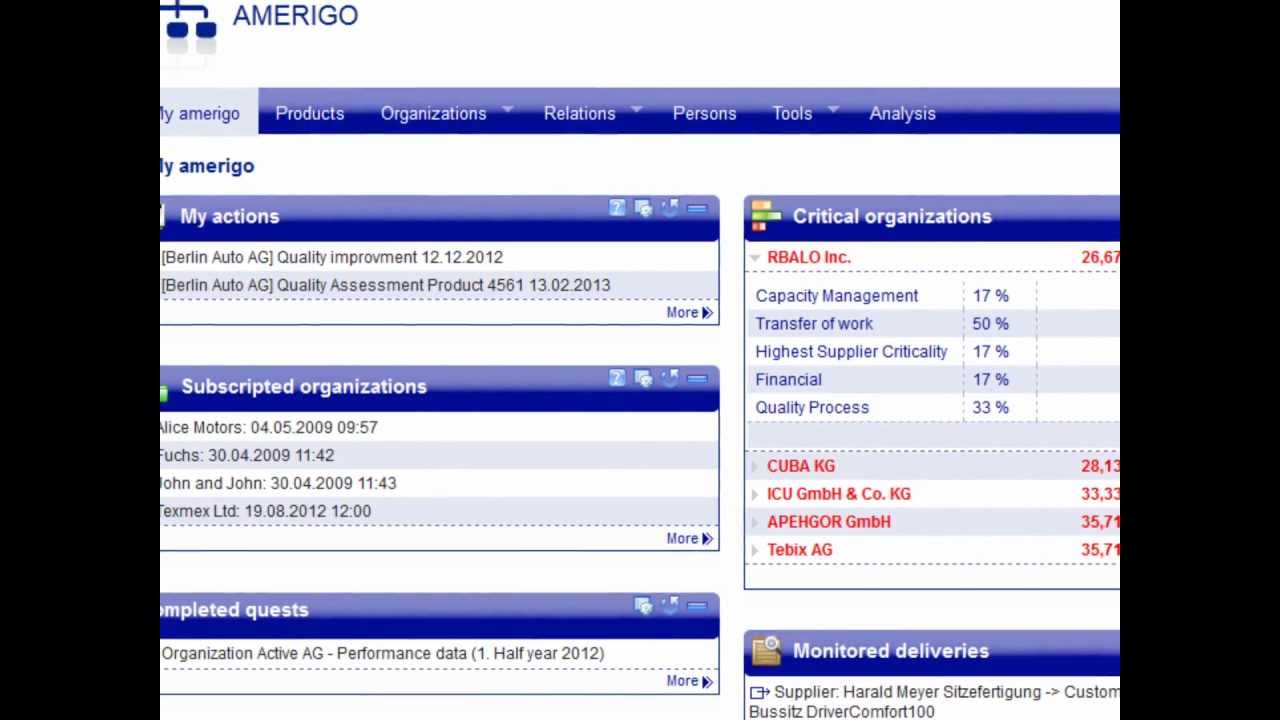Click the undock icon in My actions panel
The height and width of the screenshot is (720, 1280).
click(670, 208)
